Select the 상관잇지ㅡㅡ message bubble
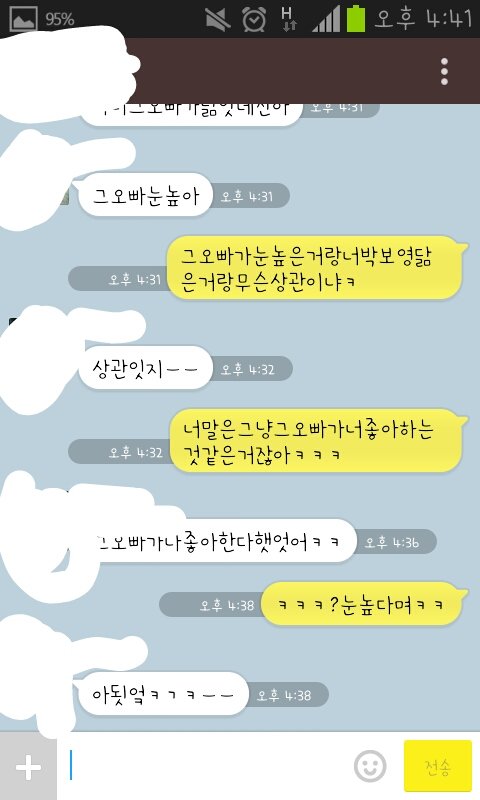 click(144, 368)
